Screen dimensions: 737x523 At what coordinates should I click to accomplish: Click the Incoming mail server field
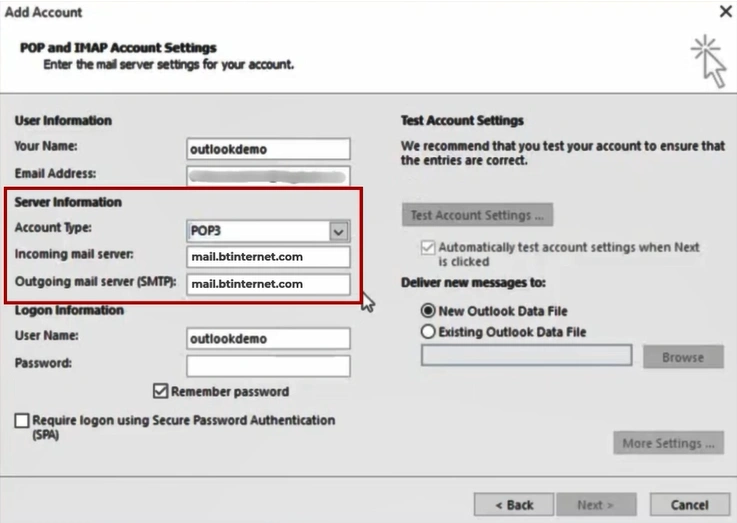coord(268,257)
